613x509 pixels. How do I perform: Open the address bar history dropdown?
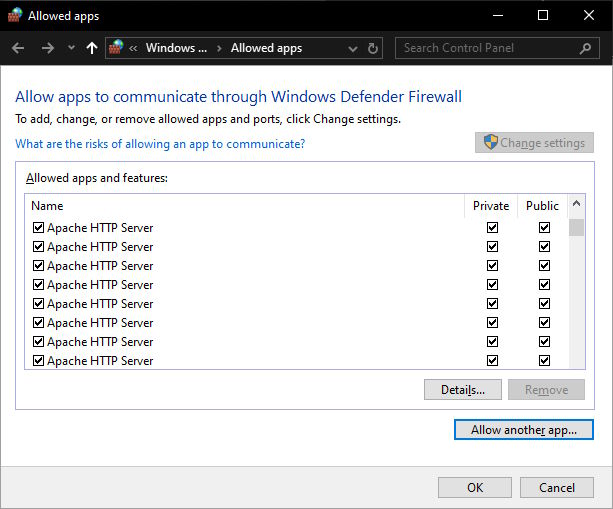coord(353,48)
